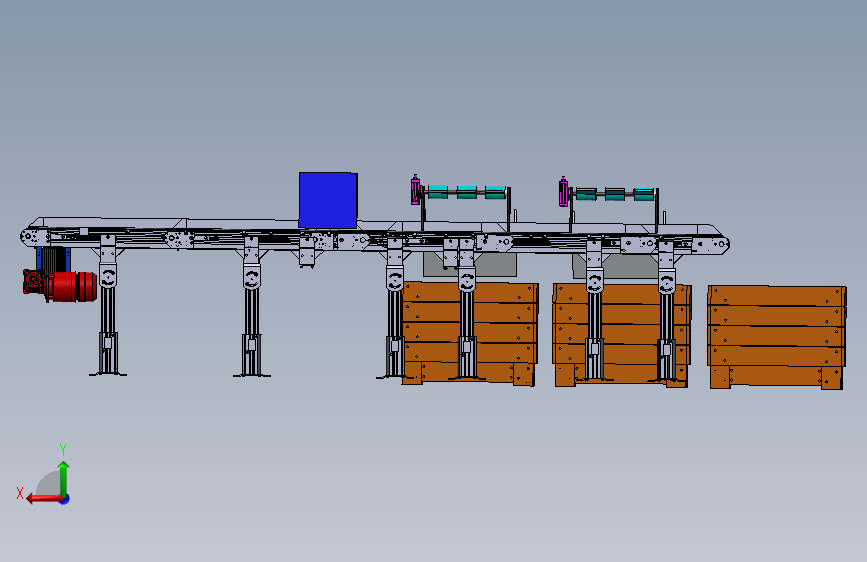Image resolution: width=867 pixels, height=562 pixels.
Task: Select the red gearbox left of motor
Action: tap(34, 282)
